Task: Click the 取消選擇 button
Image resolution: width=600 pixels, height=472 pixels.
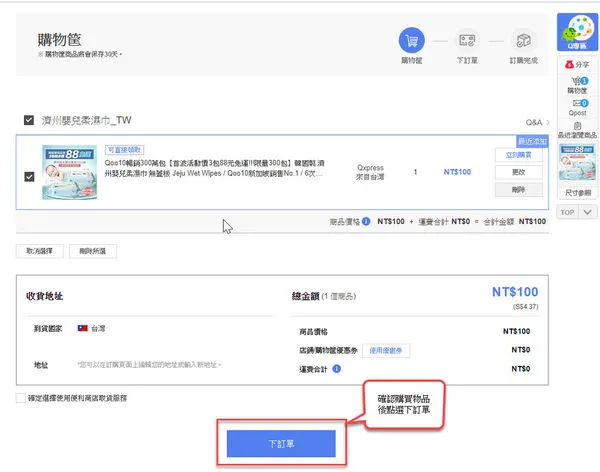Action: pyautogui.click(x=40, y=251)
